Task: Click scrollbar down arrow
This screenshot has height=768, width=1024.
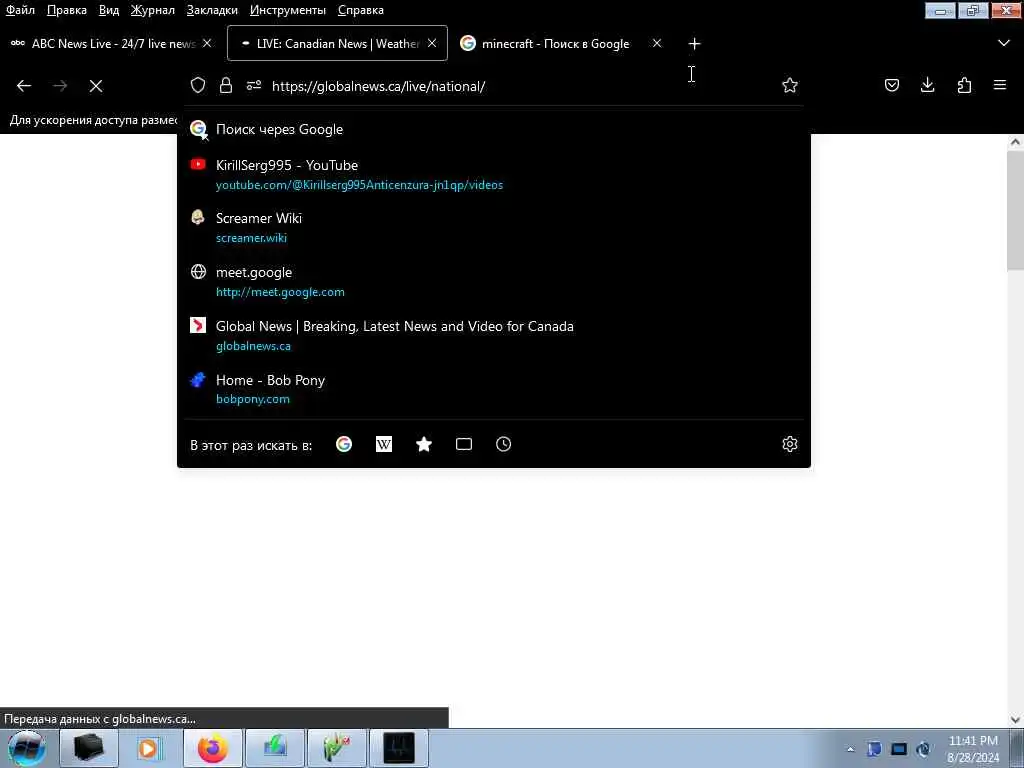Action: click(1015, 720)
